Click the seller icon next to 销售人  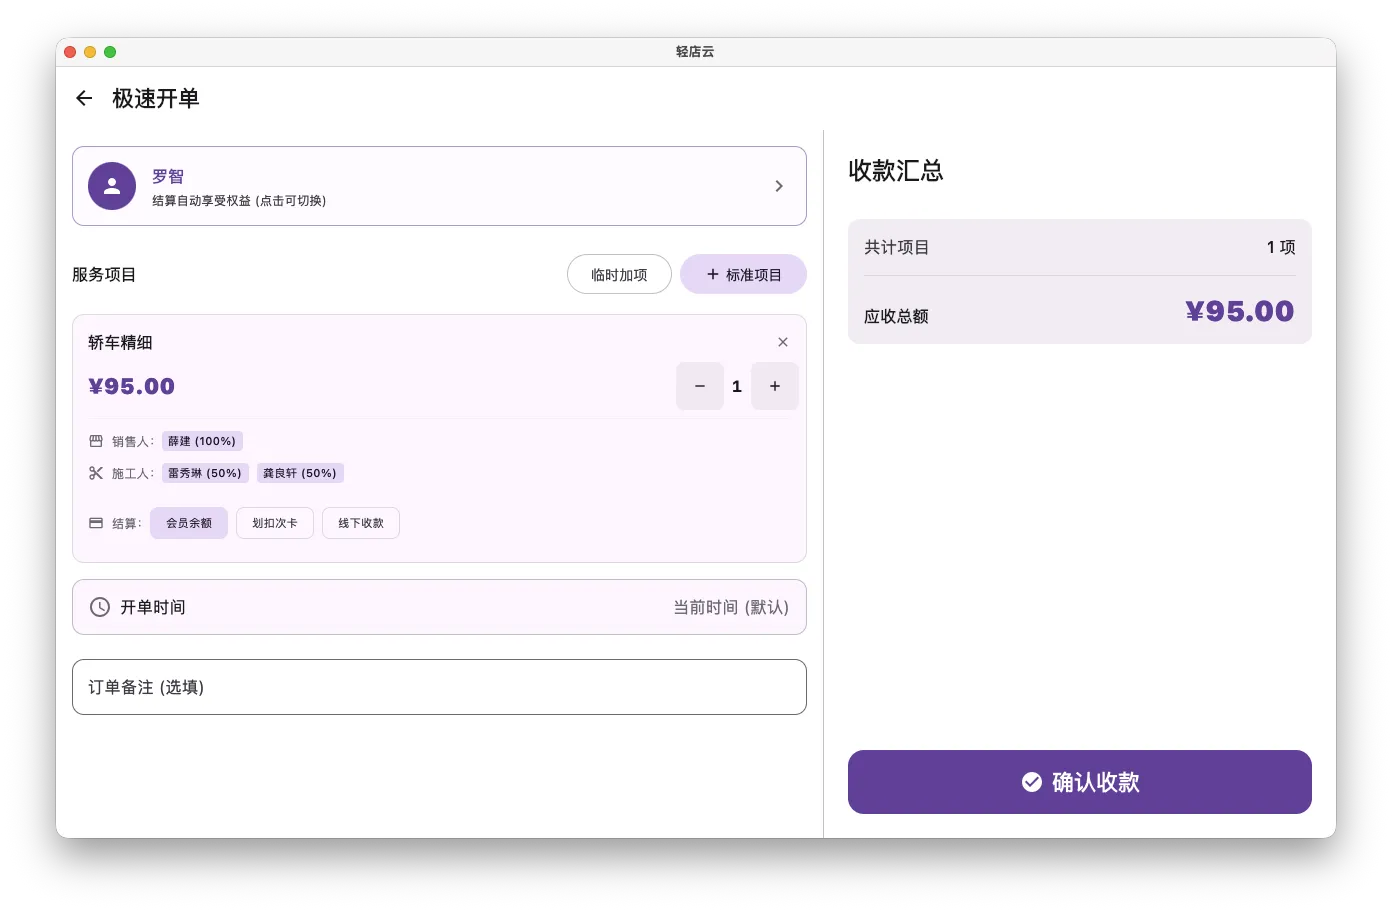(95, 440)
